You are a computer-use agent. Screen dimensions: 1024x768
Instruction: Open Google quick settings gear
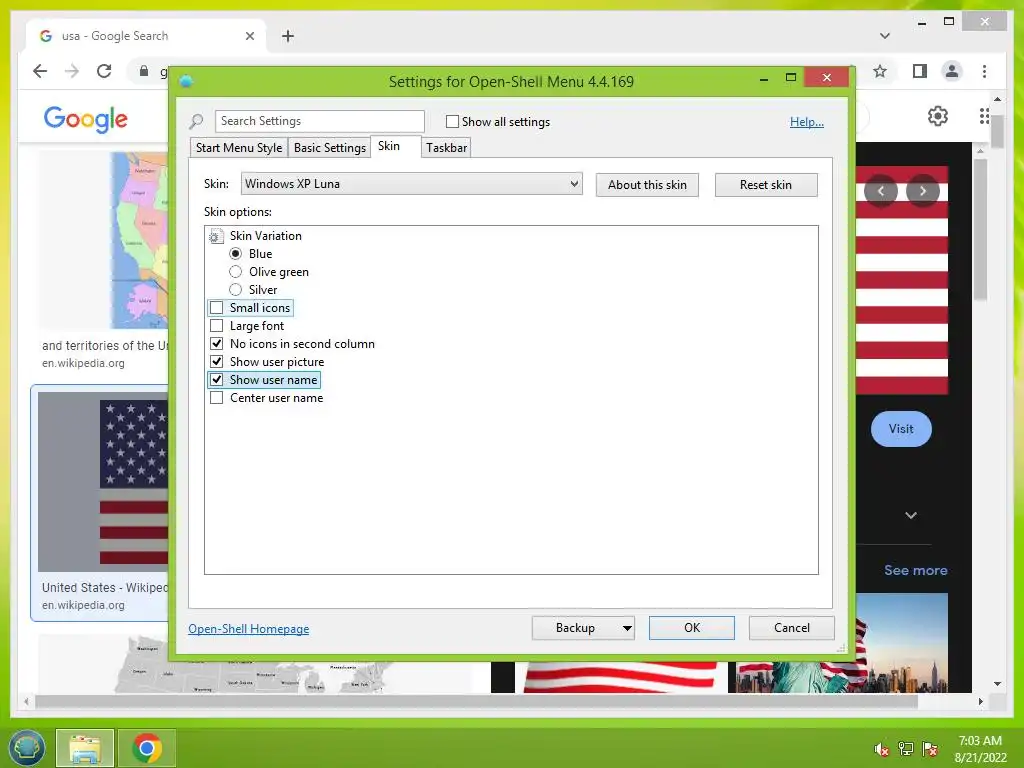pos(938,116)
